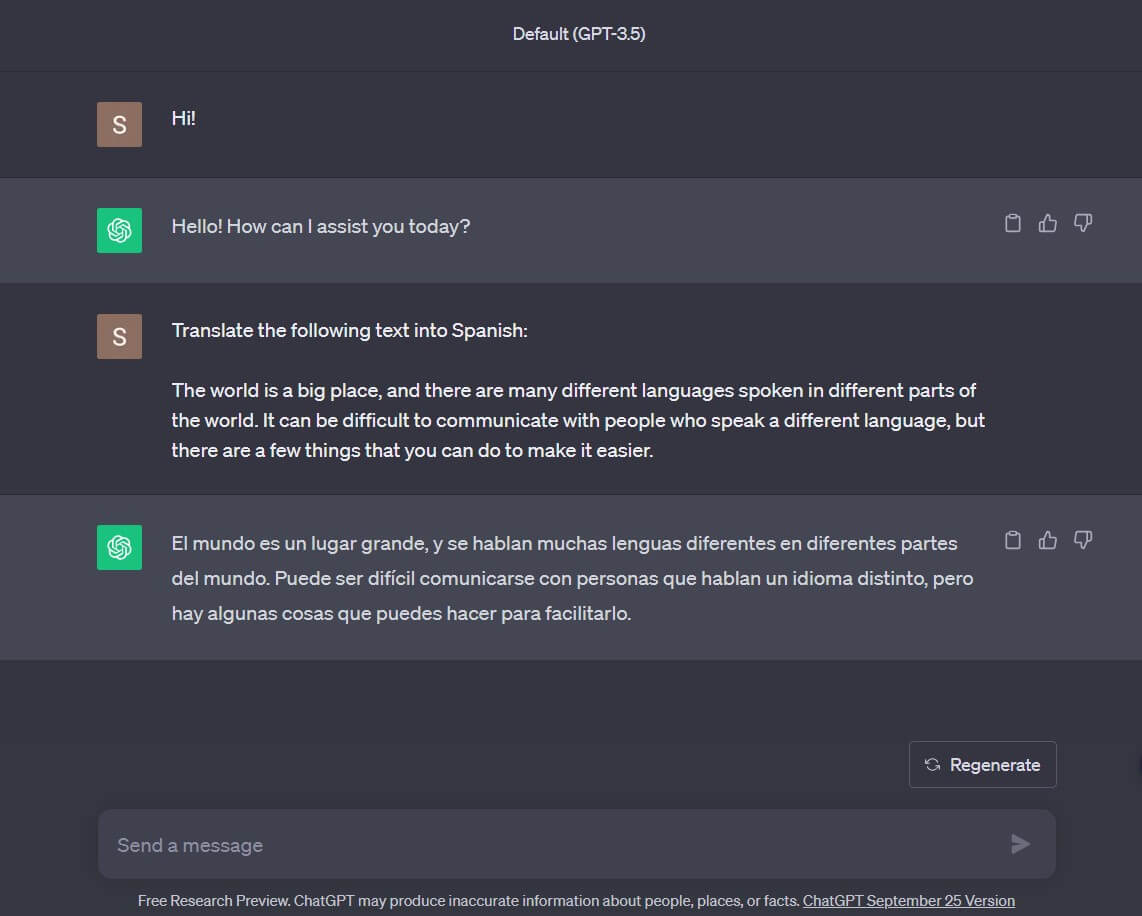Focus the "Send a message" input box
The height and width of the screenshot is (916, 1142).
550,845
